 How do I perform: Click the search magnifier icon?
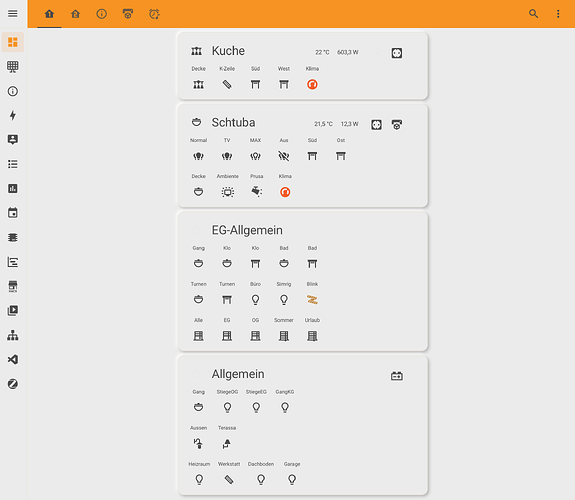pyautogui.click(x=533, y=14)
